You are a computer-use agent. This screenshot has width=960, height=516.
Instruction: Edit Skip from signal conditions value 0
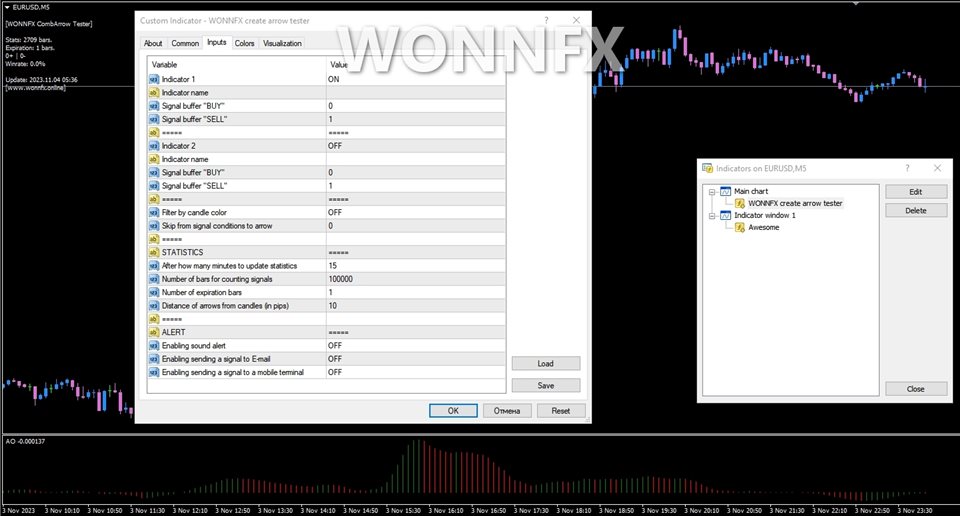tap(416, 226)
